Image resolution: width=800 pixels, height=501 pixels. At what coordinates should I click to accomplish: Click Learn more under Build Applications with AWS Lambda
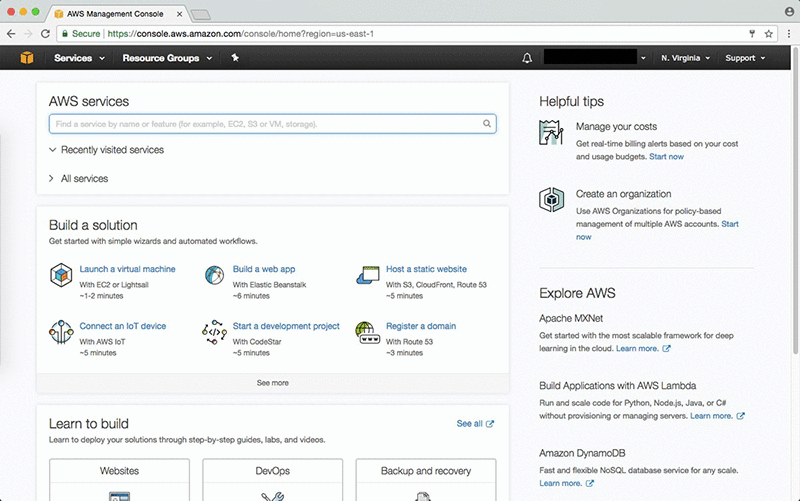[711, 416]
